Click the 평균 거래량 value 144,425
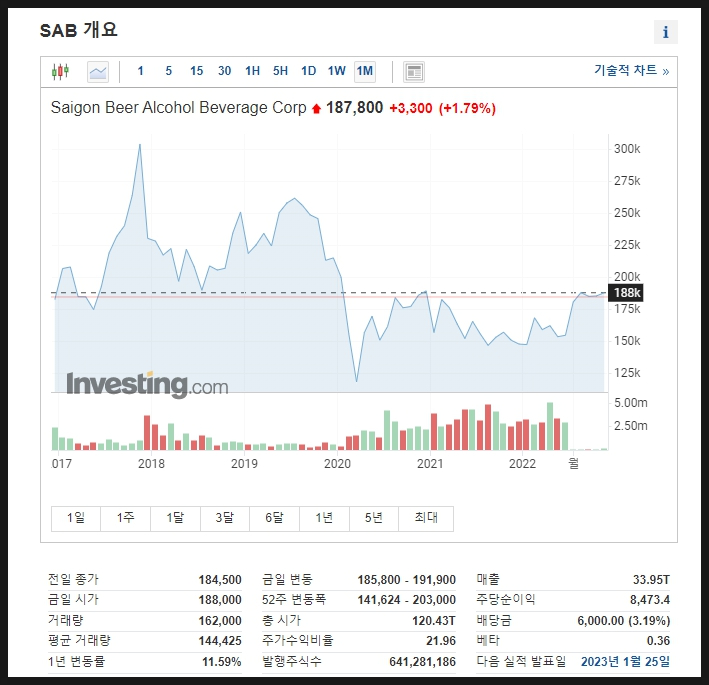 coord(220,641)
